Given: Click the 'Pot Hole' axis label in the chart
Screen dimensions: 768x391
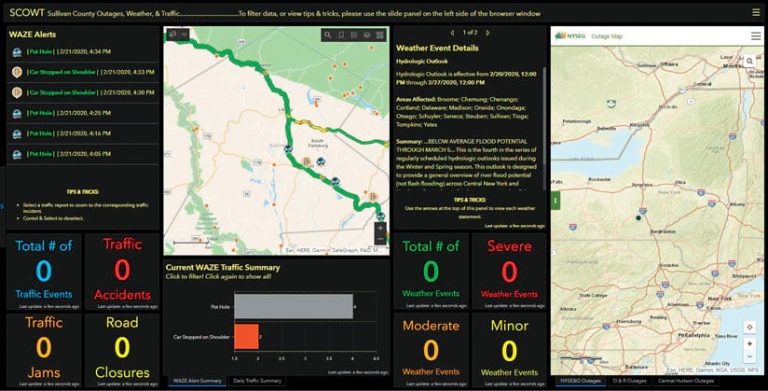Looking at the screenshot, I should click(x=220, y=307).
